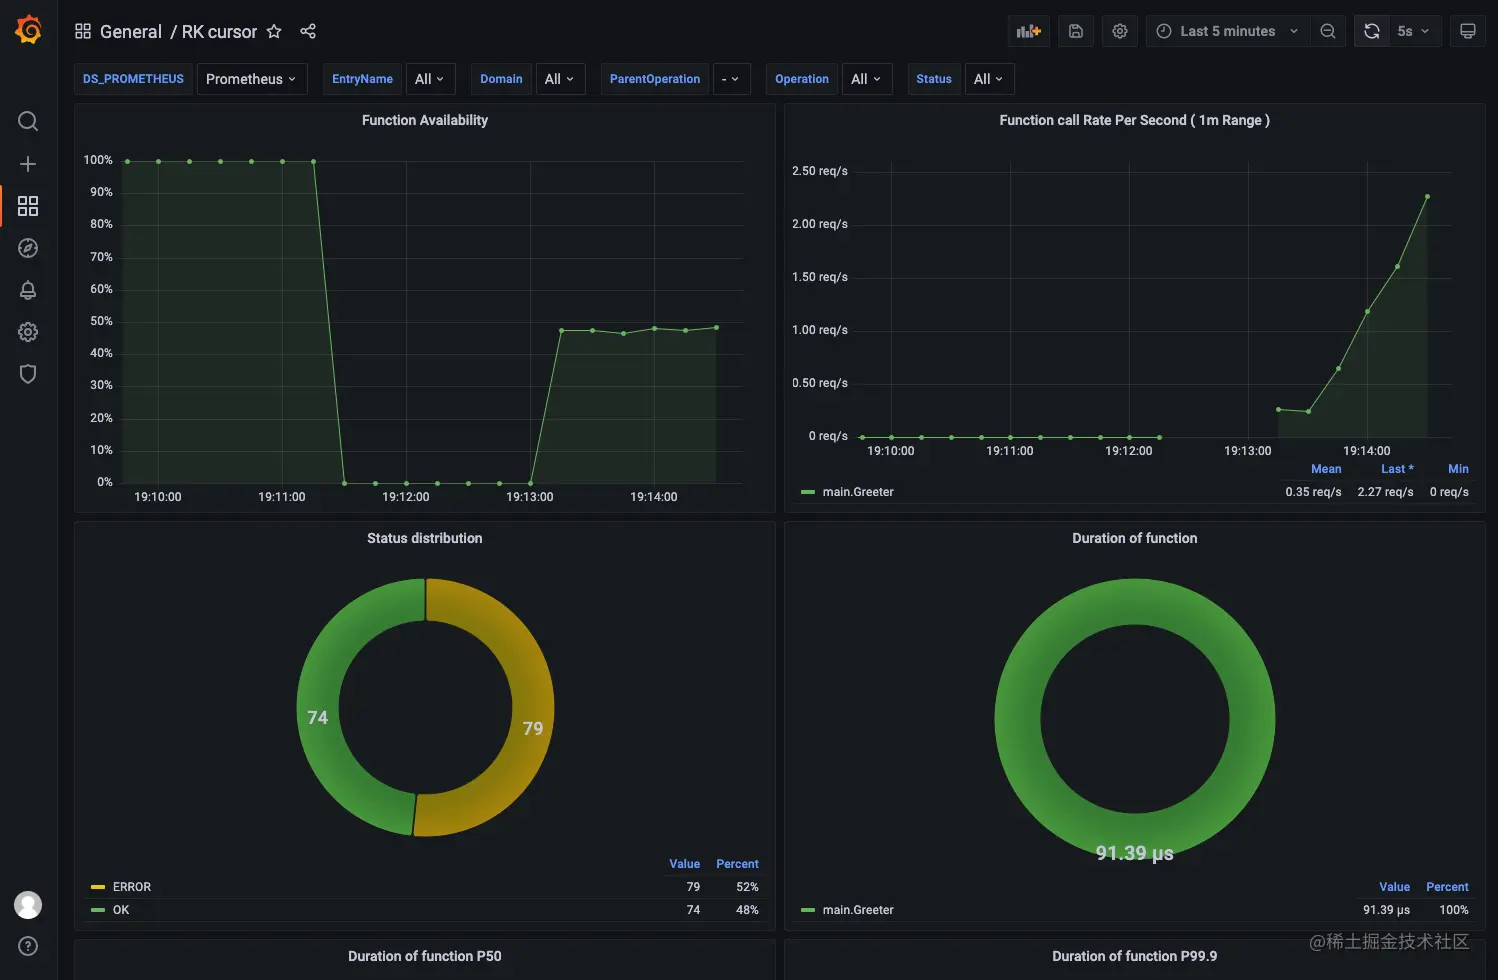Open the Alerting bell icon
1498x980 pixels.
click(28, 290)
